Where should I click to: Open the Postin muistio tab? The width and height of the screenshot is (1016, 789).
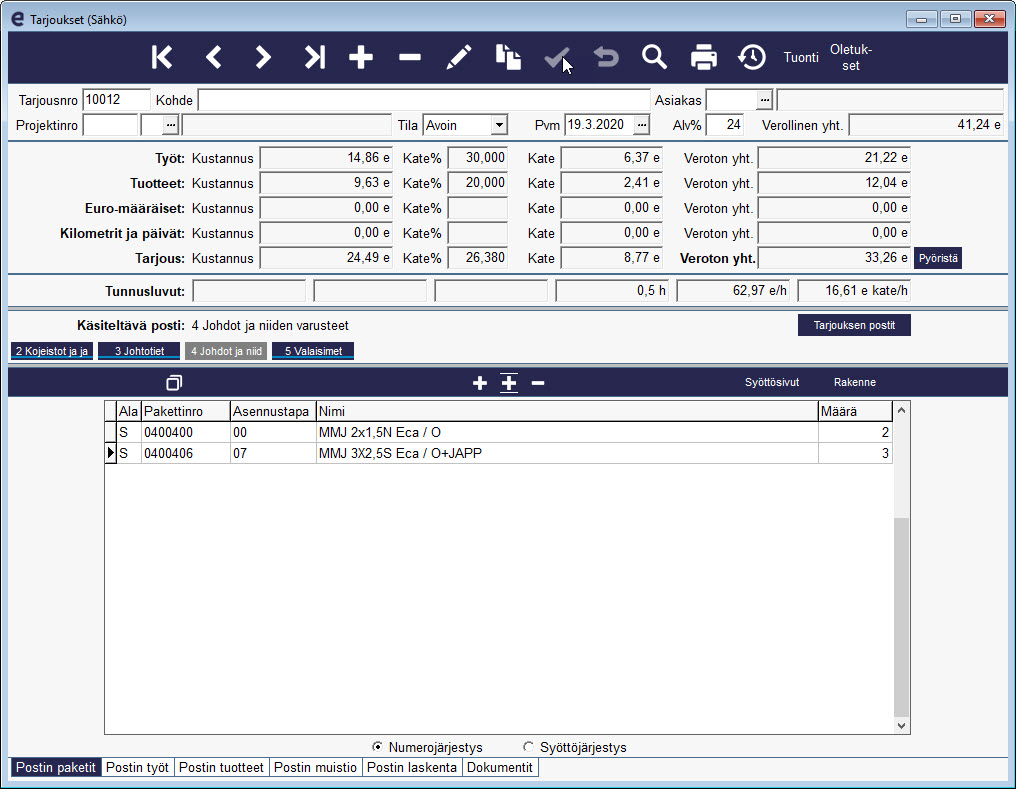click(315, 768)
